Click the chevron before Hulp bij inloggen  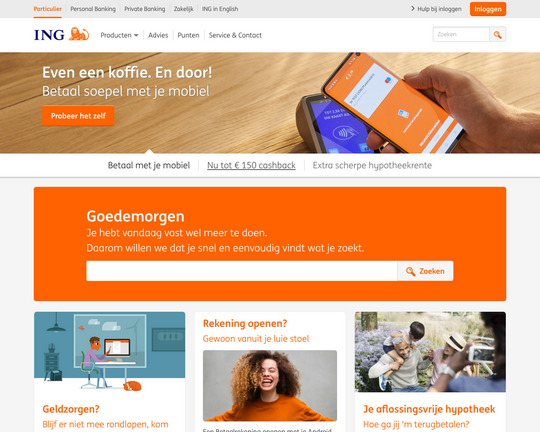[x=413, y=9]
